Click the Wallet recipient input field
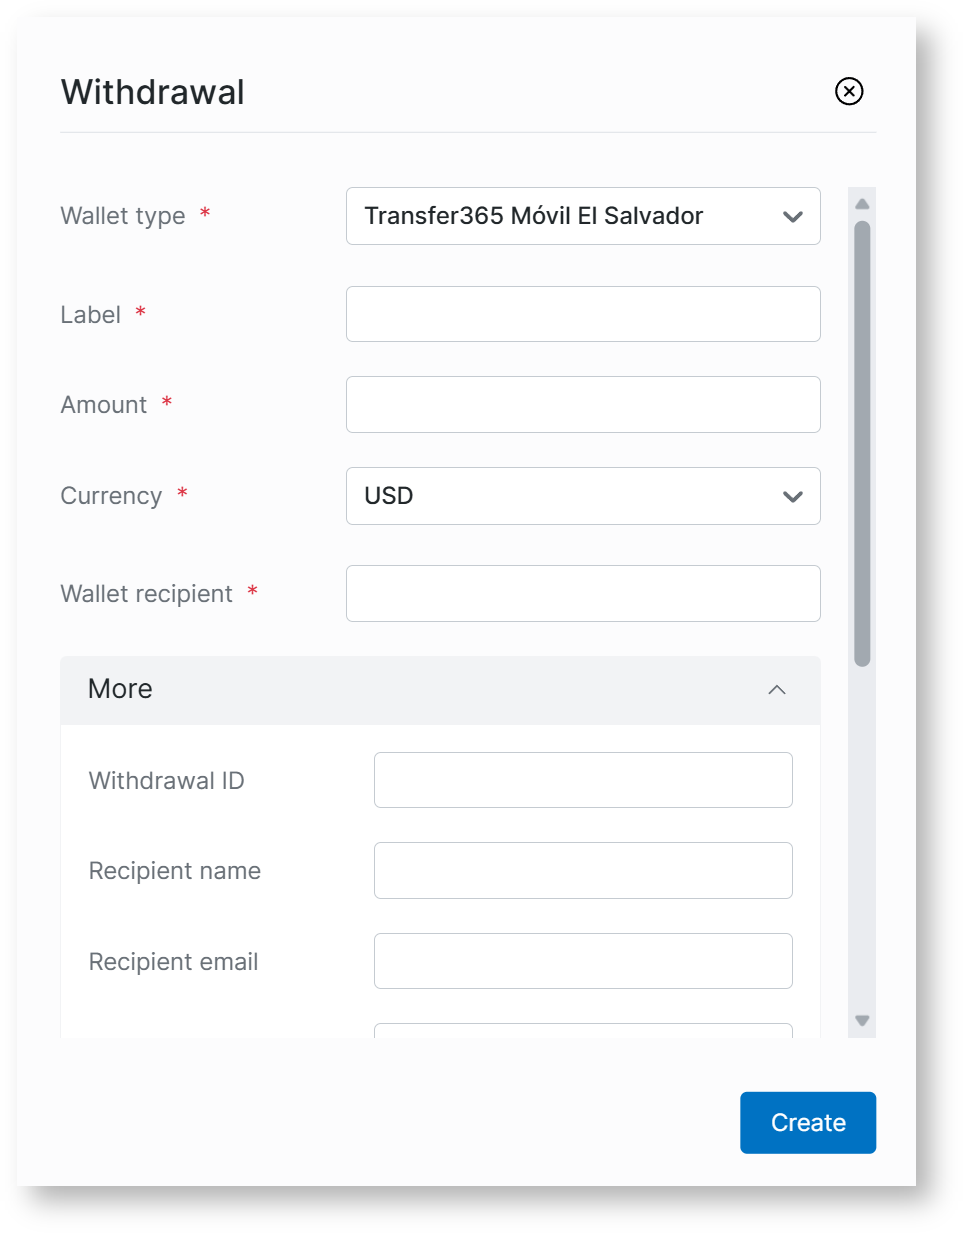 click(582, 593)
